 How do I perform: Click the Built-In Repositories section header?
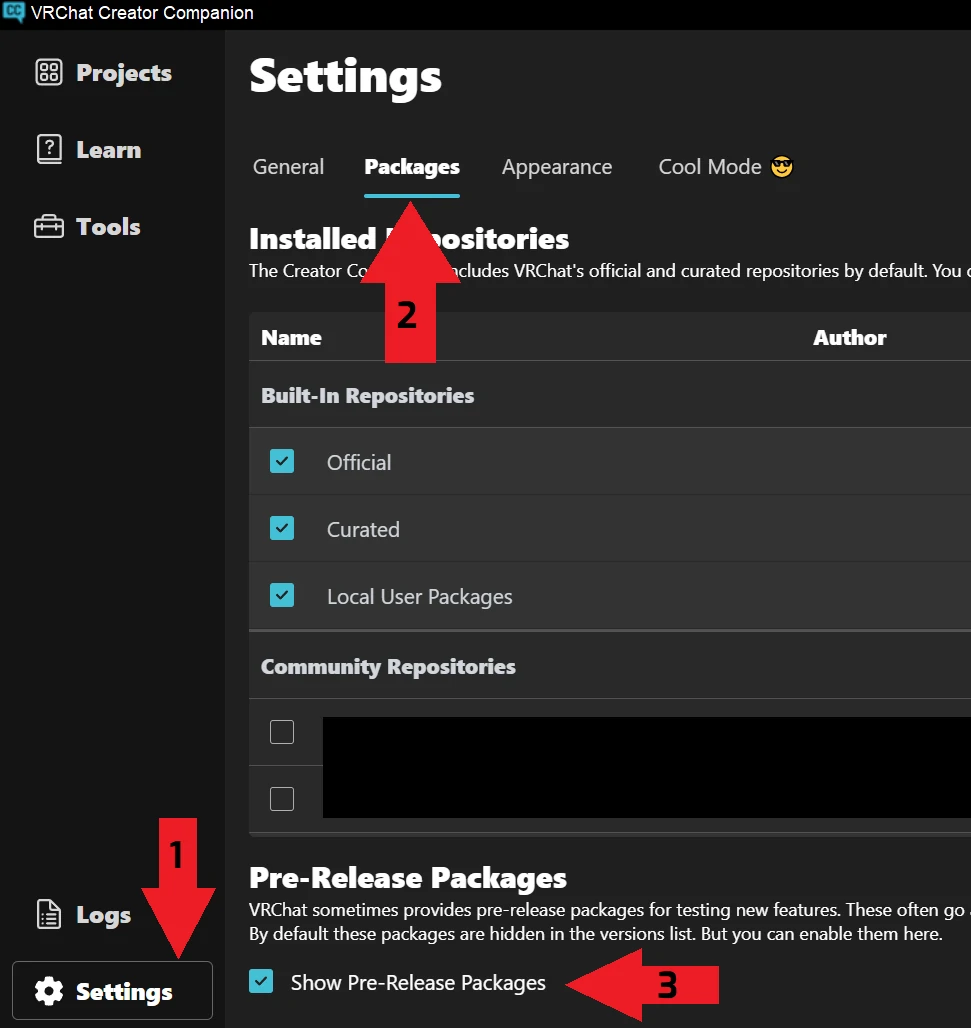click(x=367, y=396)
